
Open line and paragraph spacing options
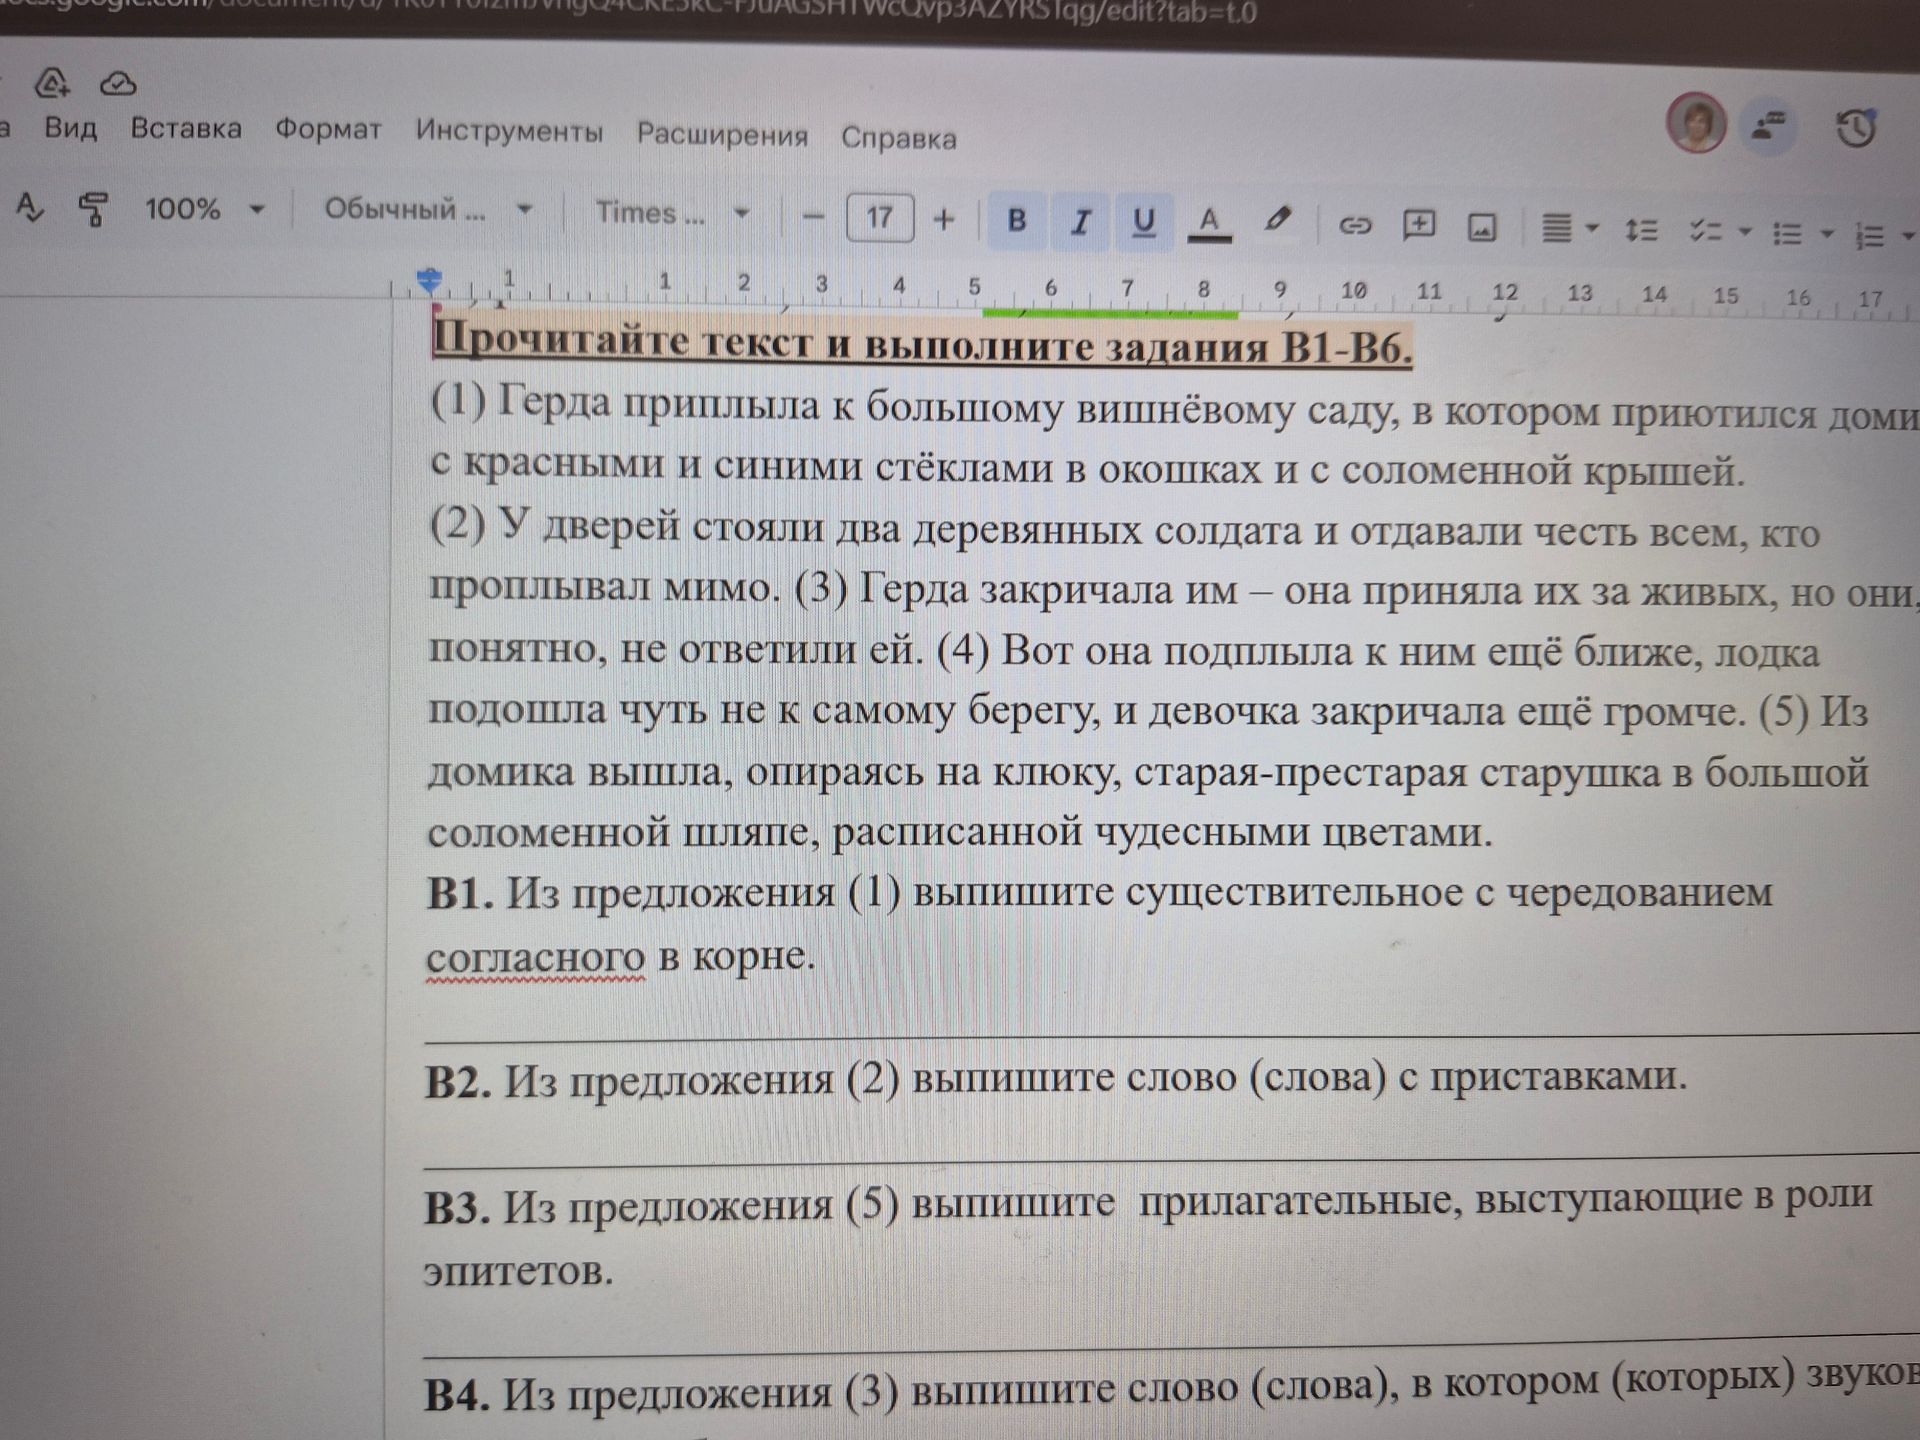pos(1641,231)
